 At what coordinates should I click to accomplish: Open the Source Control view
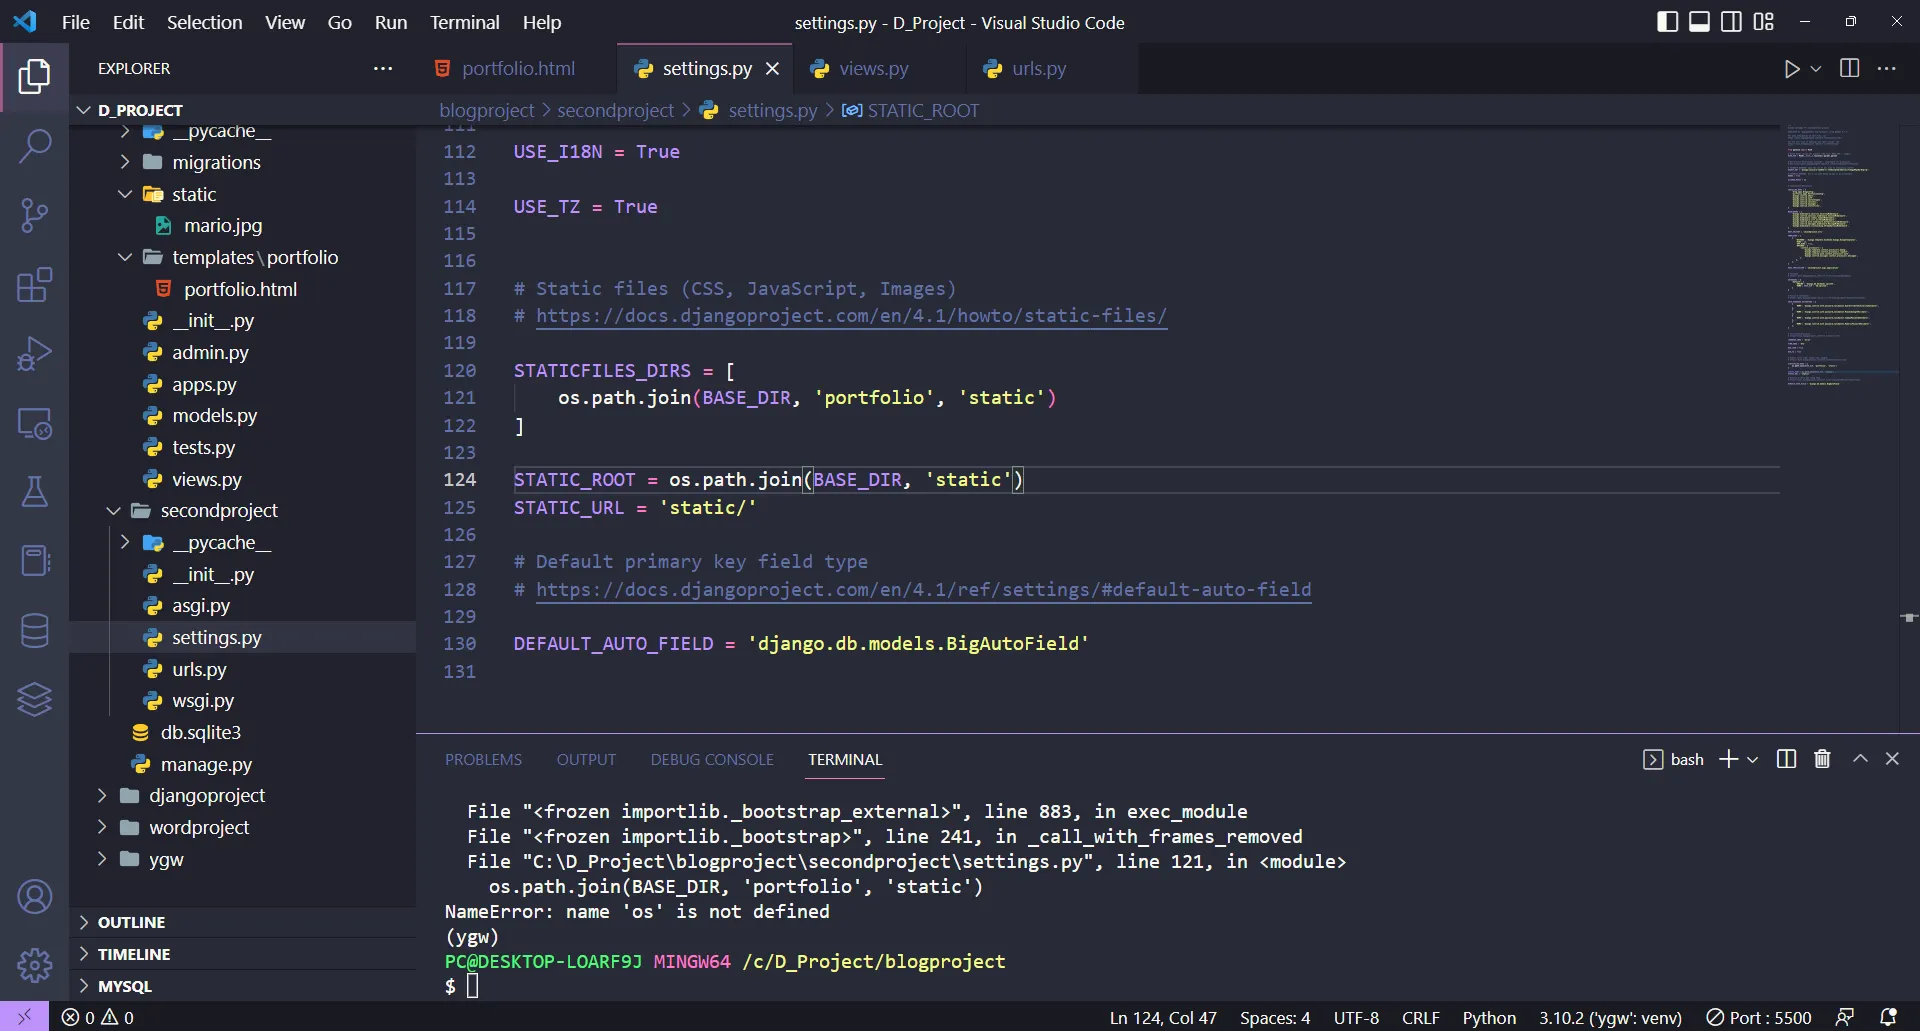pos(35,215)
